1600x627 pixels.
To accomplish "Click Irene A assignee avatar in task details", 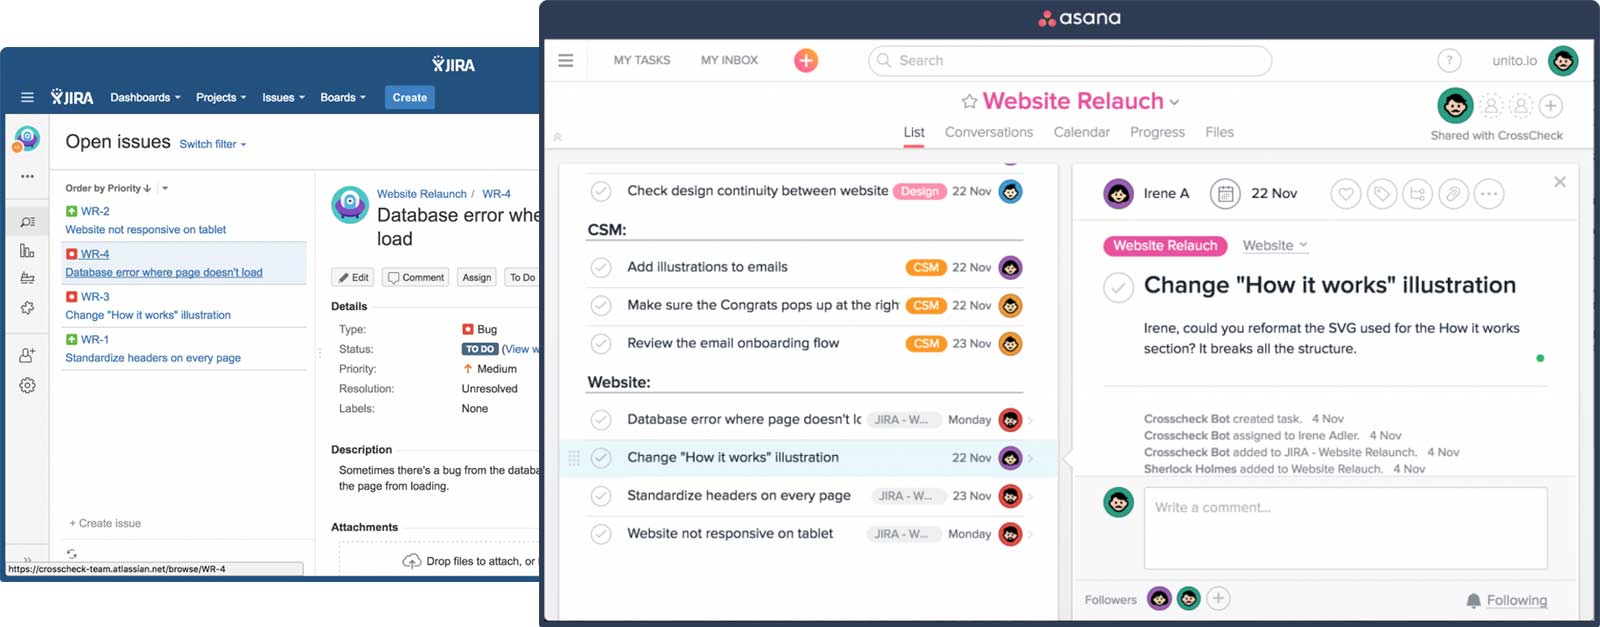I will [x=1118, y=193].
